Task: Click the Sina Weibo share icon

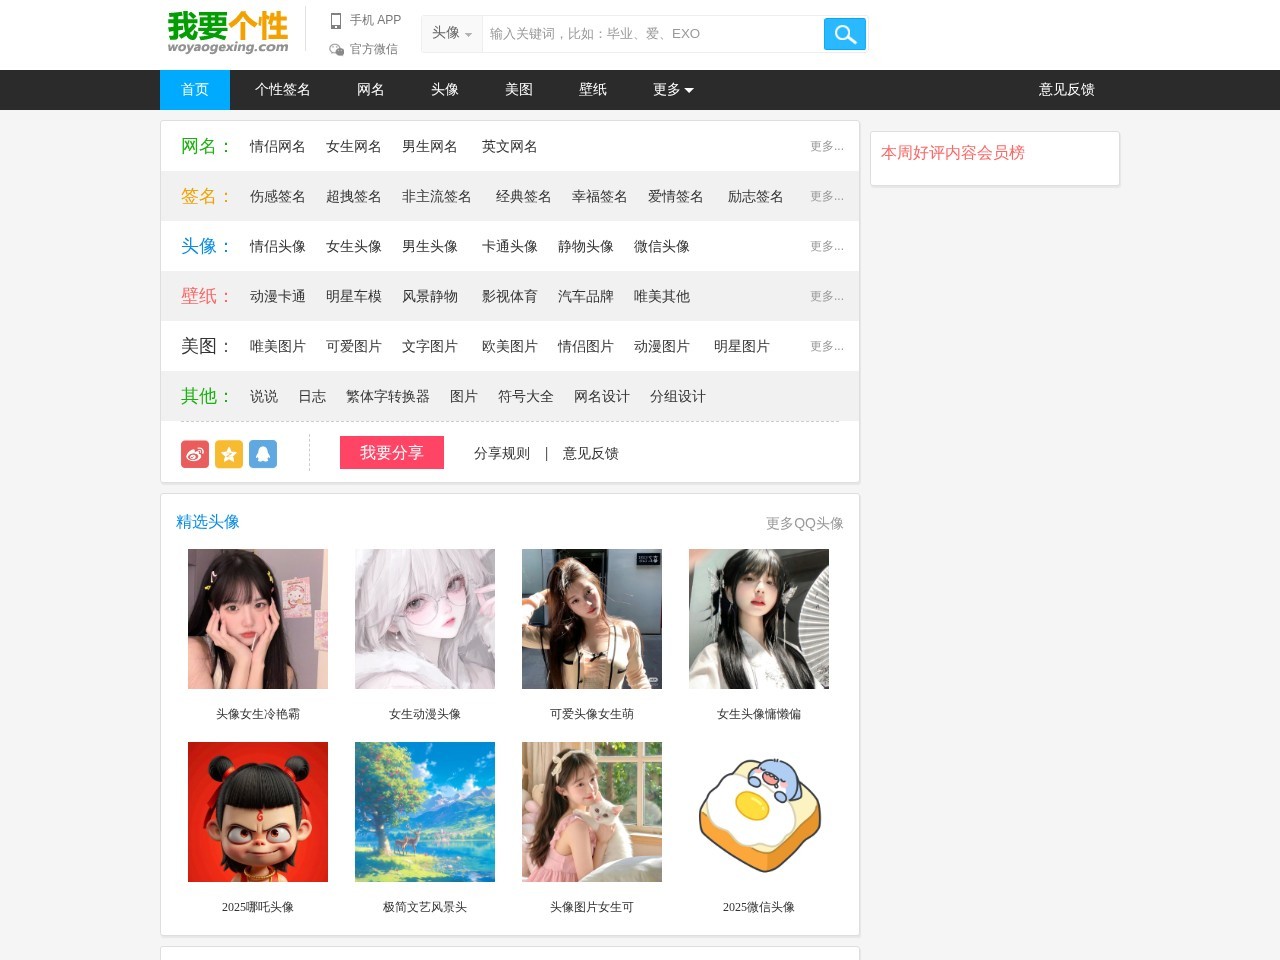Action: 194,453
